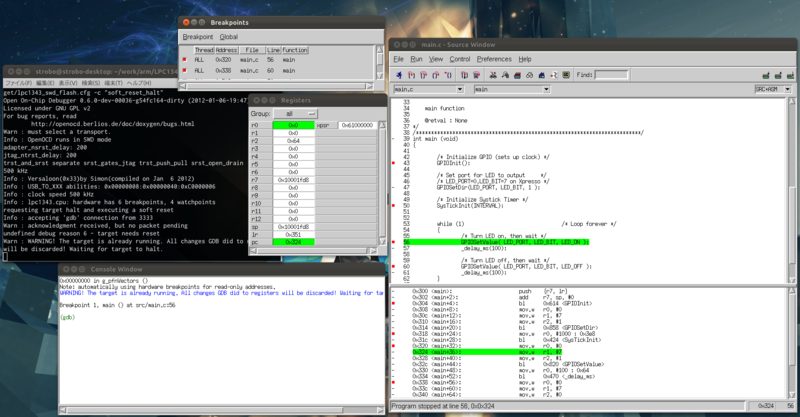Open the Local Variables toolbar icon
The width and height of the screenshot is (800, 417).
(541, 75)
